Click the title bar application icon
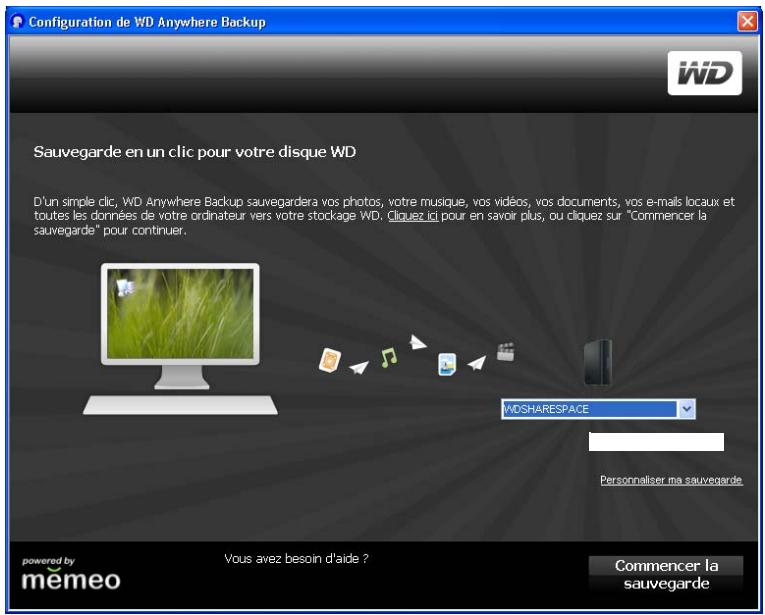The image size is (765, 615). [x=18, y=22]
